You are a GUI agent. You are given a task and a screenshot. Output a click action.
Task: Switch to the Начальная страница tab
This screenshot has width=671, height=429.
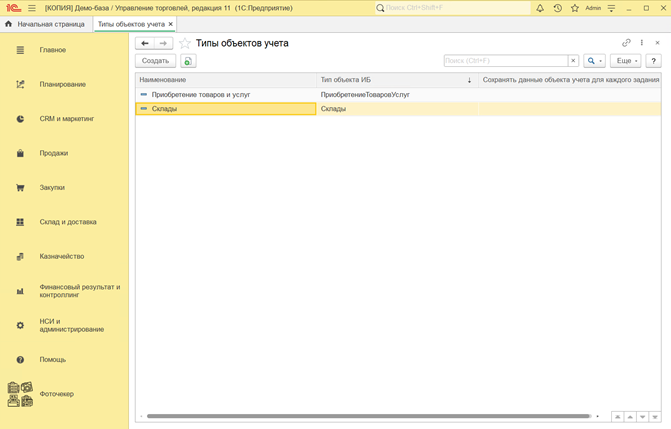(x=45, y=23)
